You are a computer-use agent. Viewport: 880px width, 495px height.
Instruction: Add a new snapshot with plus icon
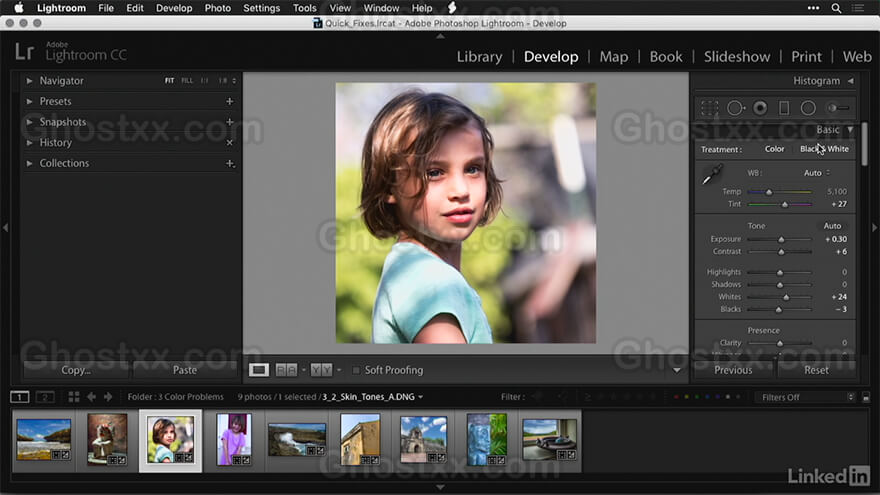click(x=230, y=122)
